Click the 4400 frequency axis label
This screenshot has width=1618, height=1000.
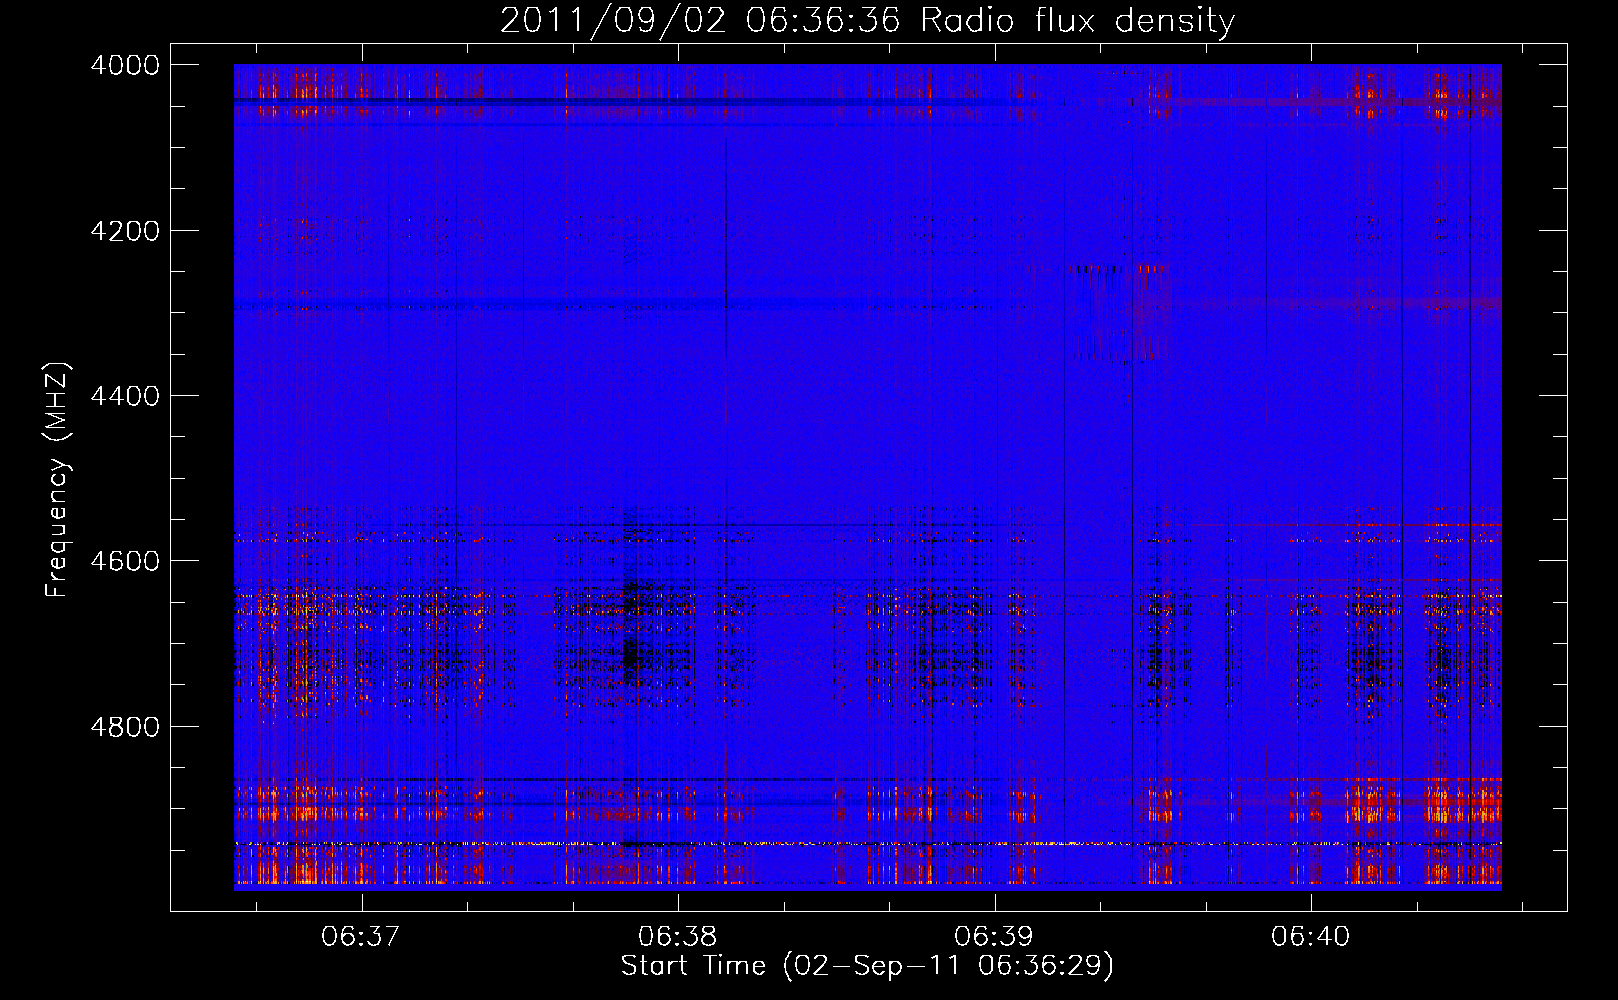click(x=125, y=396)
